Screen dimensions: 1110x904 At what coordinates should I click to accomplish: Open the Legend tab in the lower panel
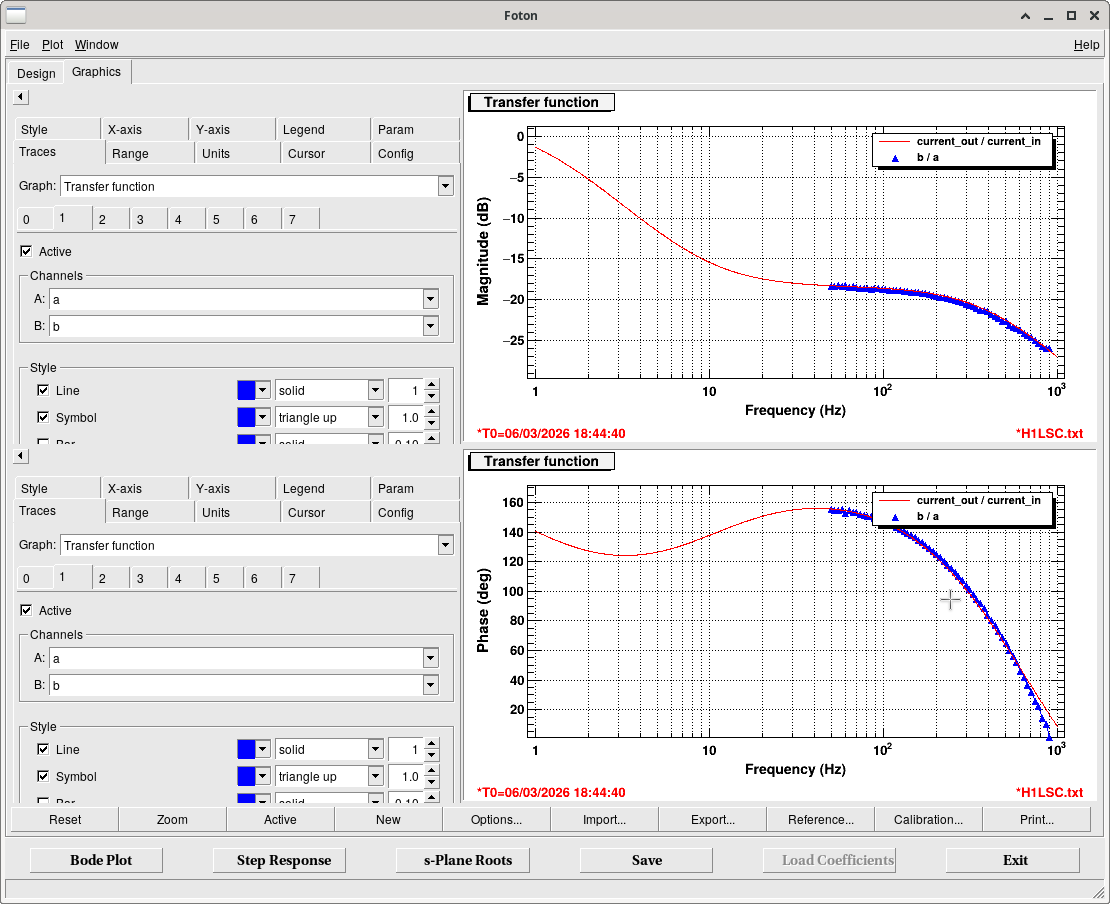303,489
